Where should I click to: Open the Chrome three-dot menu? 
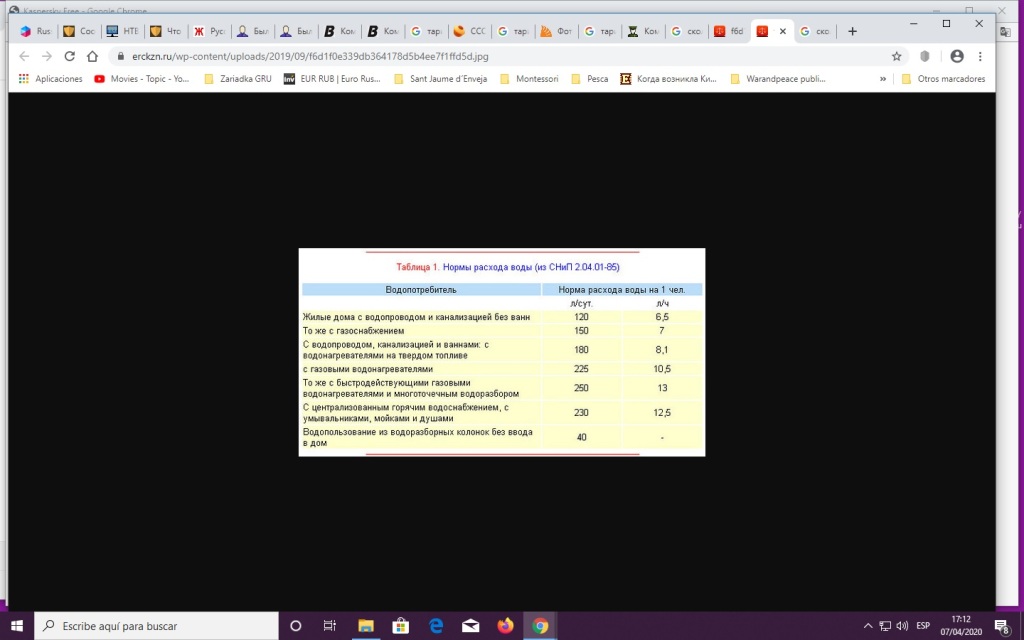coord(982,57)
